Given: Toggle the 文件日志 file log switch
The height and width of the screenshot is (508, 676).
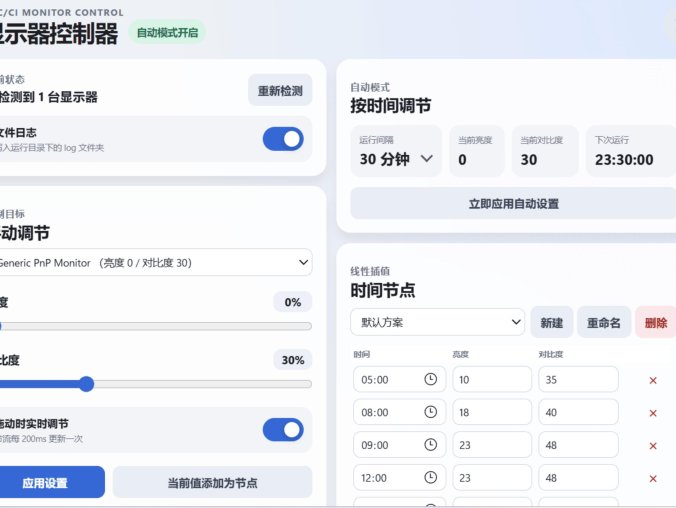Looking at the screenshot, I should 283,139.
